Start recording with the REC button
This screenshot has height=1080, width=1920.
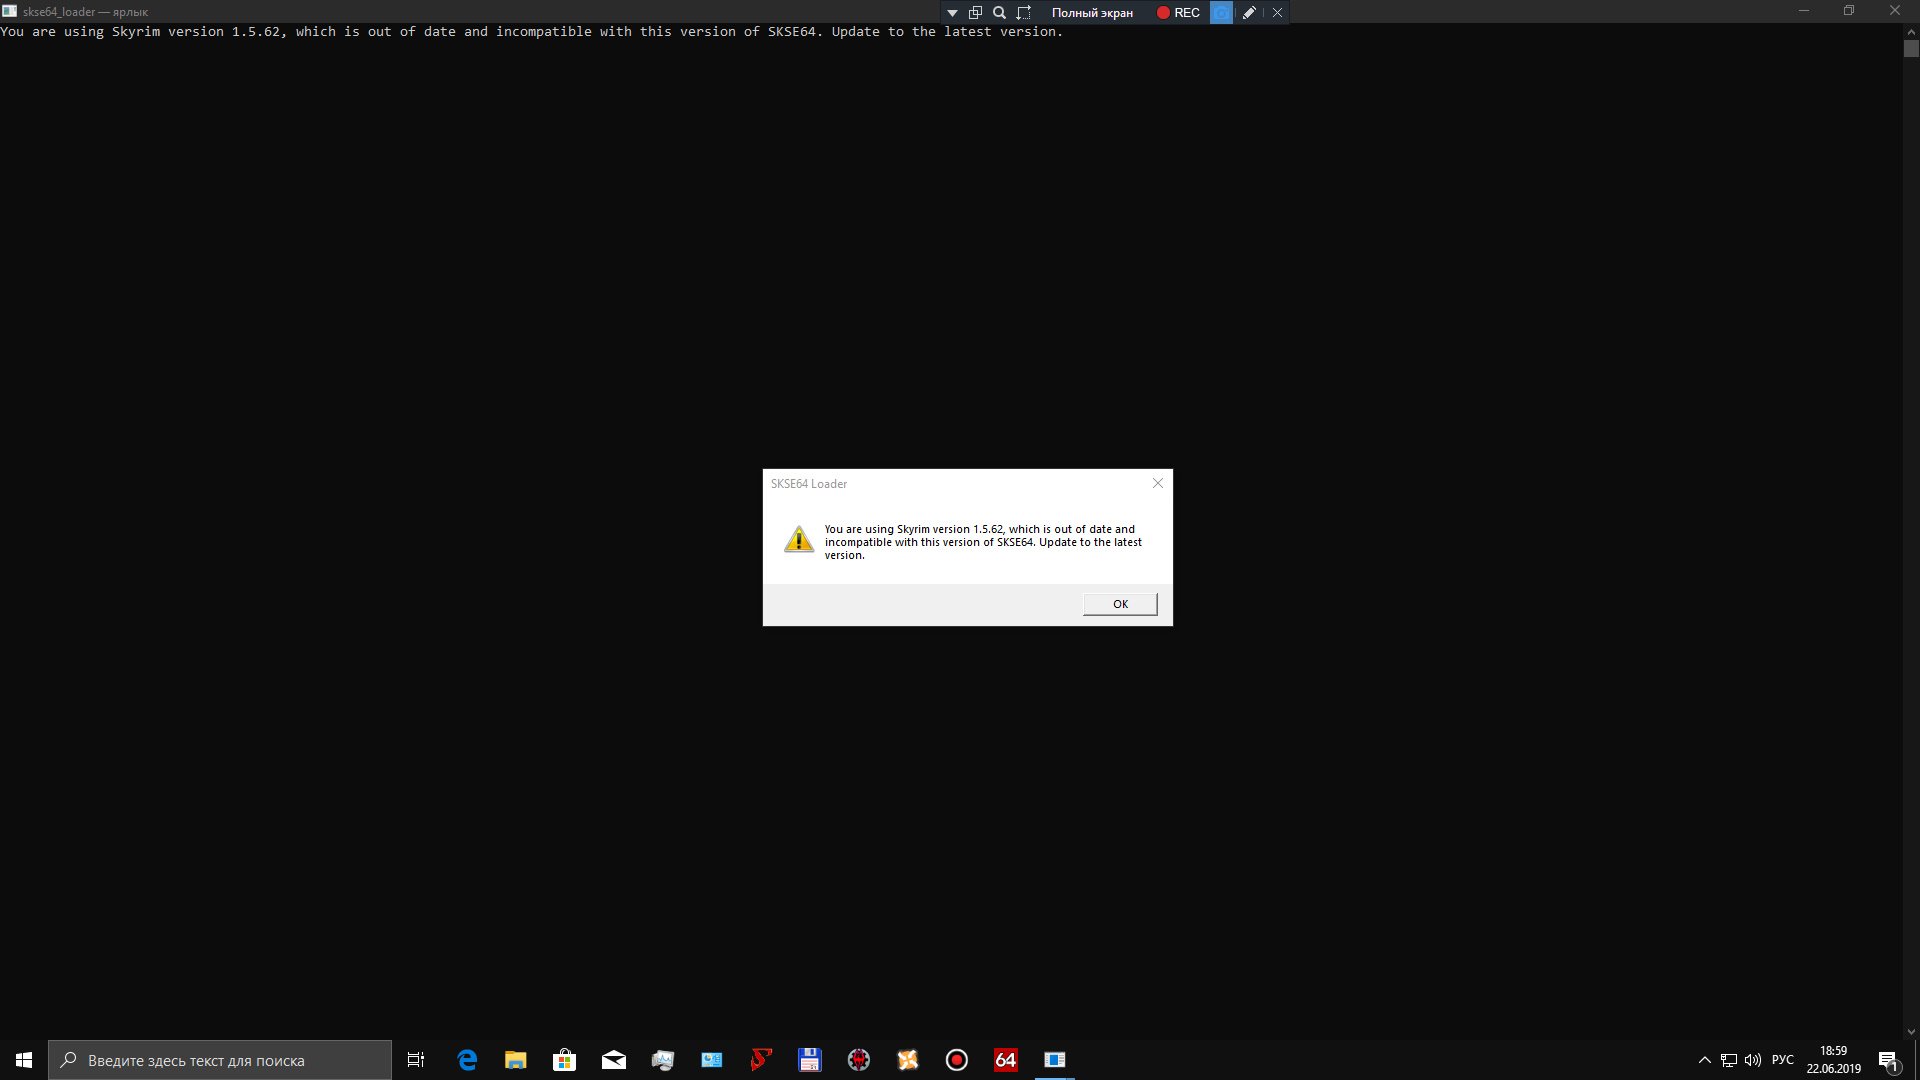tap(1178, 13)
